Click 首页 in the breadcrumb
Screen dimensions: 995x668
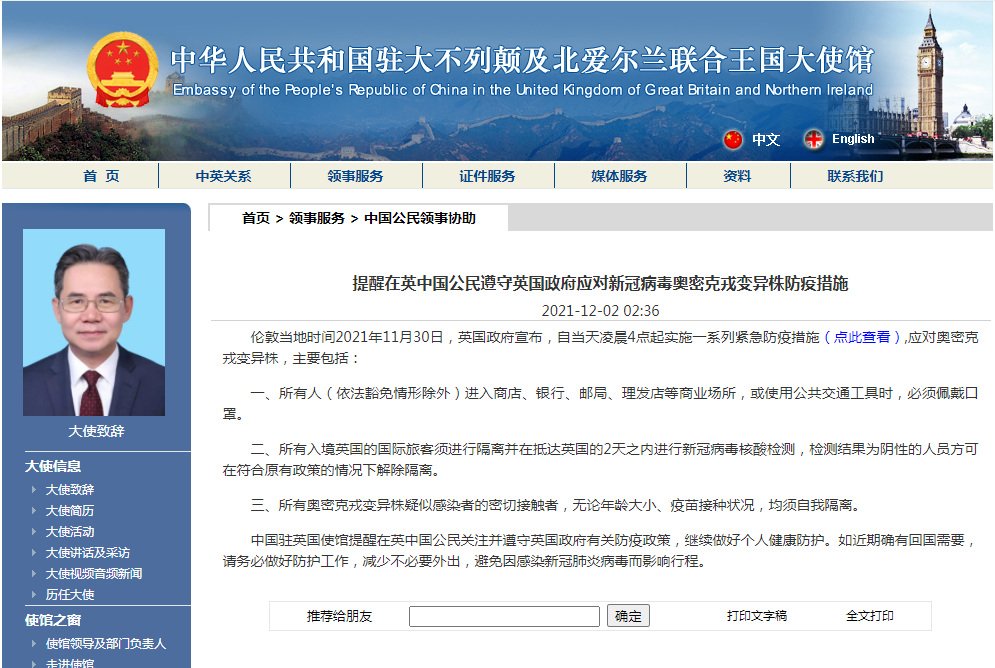256,218
